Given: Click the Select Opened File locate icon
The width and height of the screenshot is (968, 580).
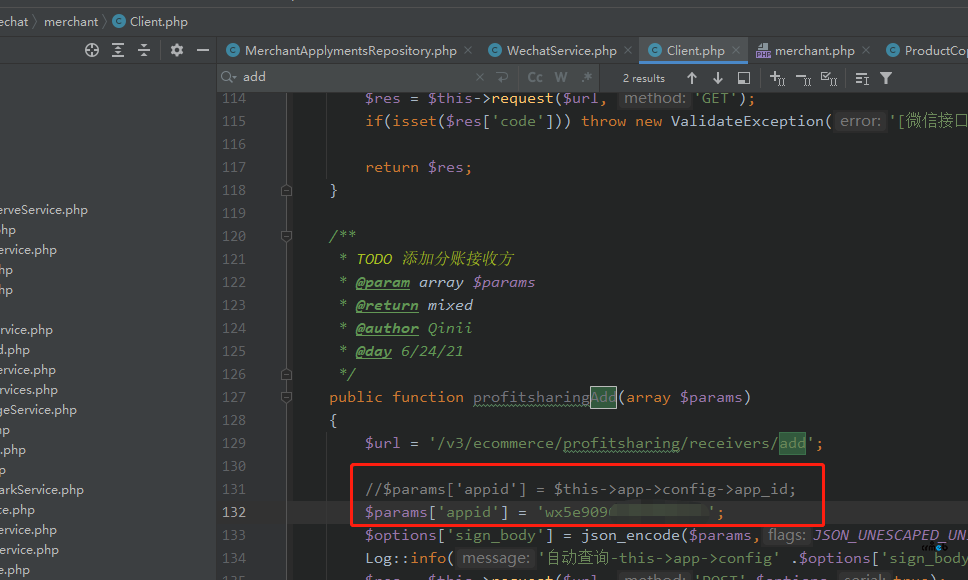Looking at the screenshot, I should point(92,50).
